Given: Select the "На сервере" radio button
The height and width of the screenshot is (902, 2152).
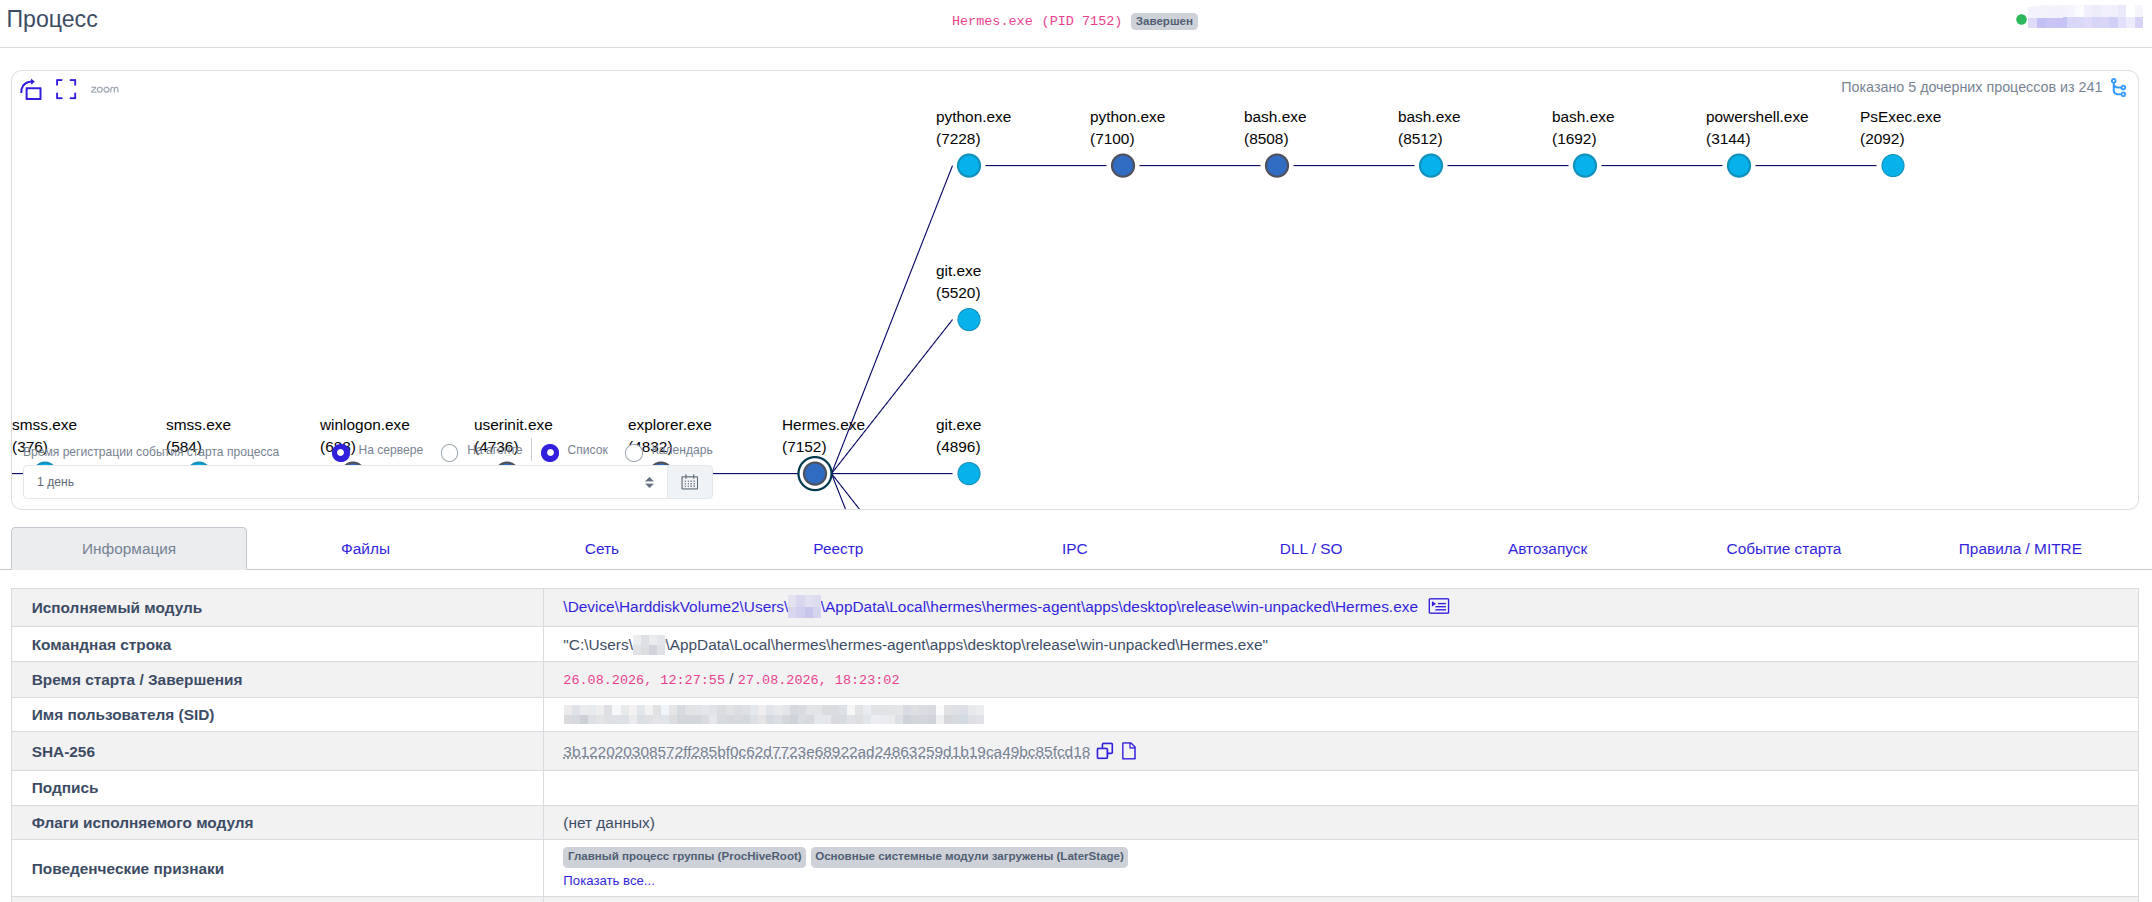Looking at the screenshot, I should click(341, 452).
